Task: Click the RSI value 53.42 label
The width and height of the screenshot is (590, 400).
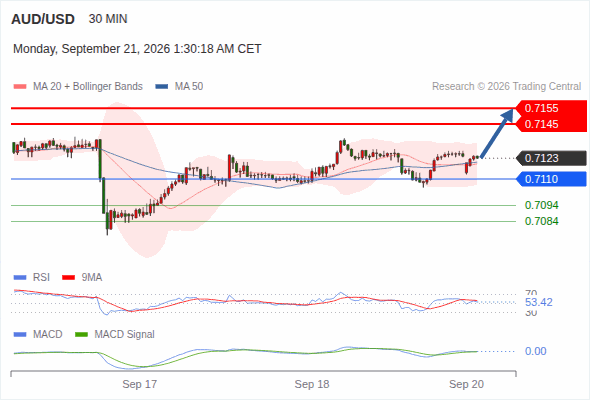Action: [x=538, y=302]
